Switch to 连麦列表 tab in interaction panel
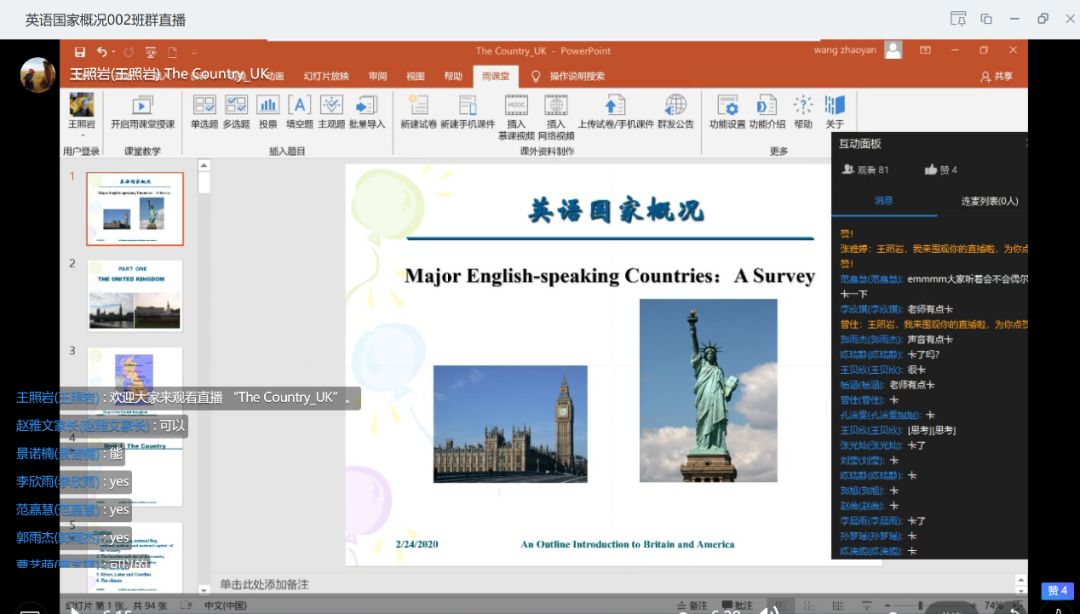This screenshot has width=1080, height=614. pos(989,201)
